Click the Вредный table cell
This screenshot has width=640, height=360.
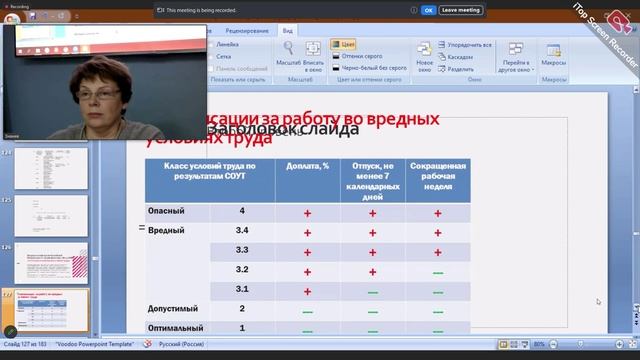(x=178, y=261)
